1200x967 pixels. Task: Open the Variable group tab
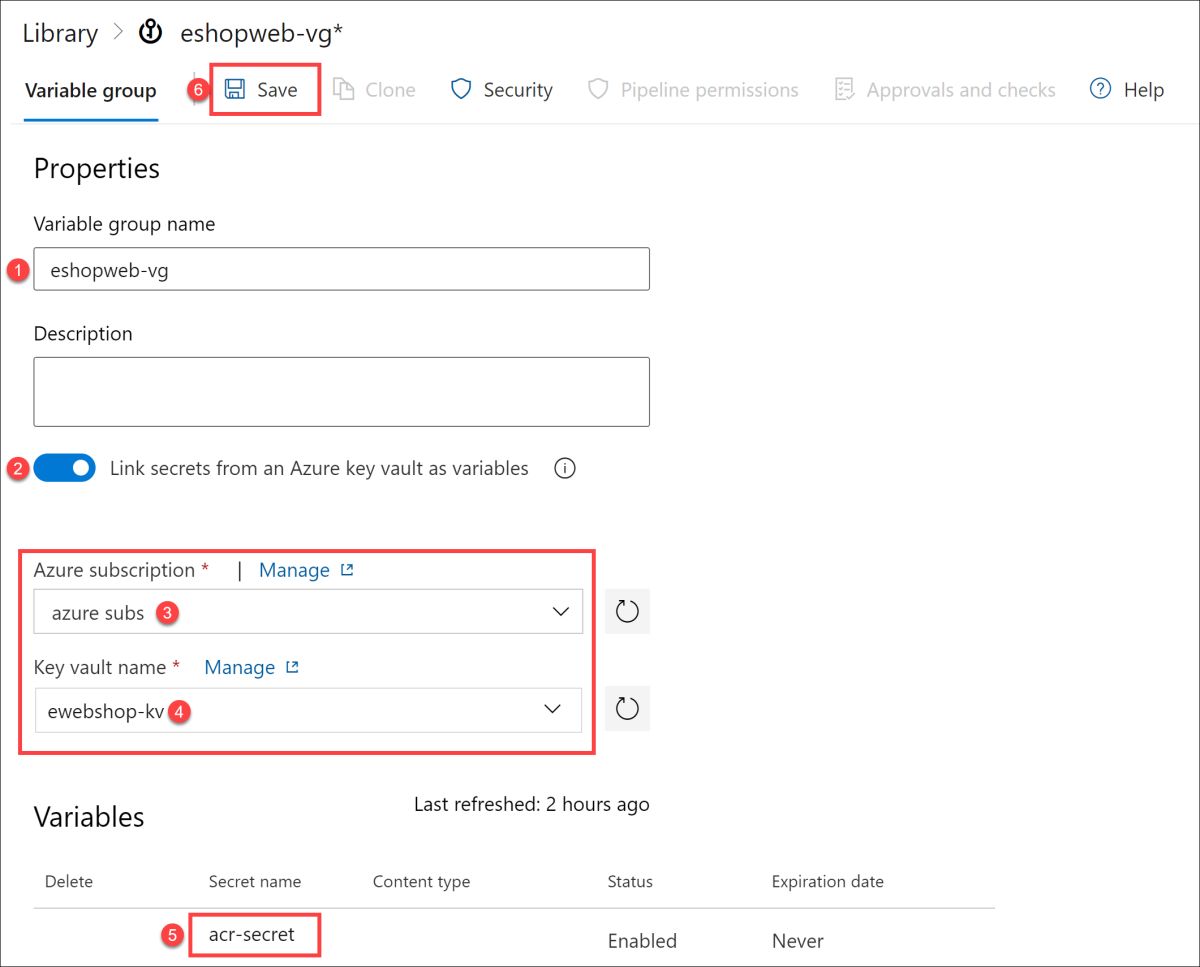coord(91,90)
